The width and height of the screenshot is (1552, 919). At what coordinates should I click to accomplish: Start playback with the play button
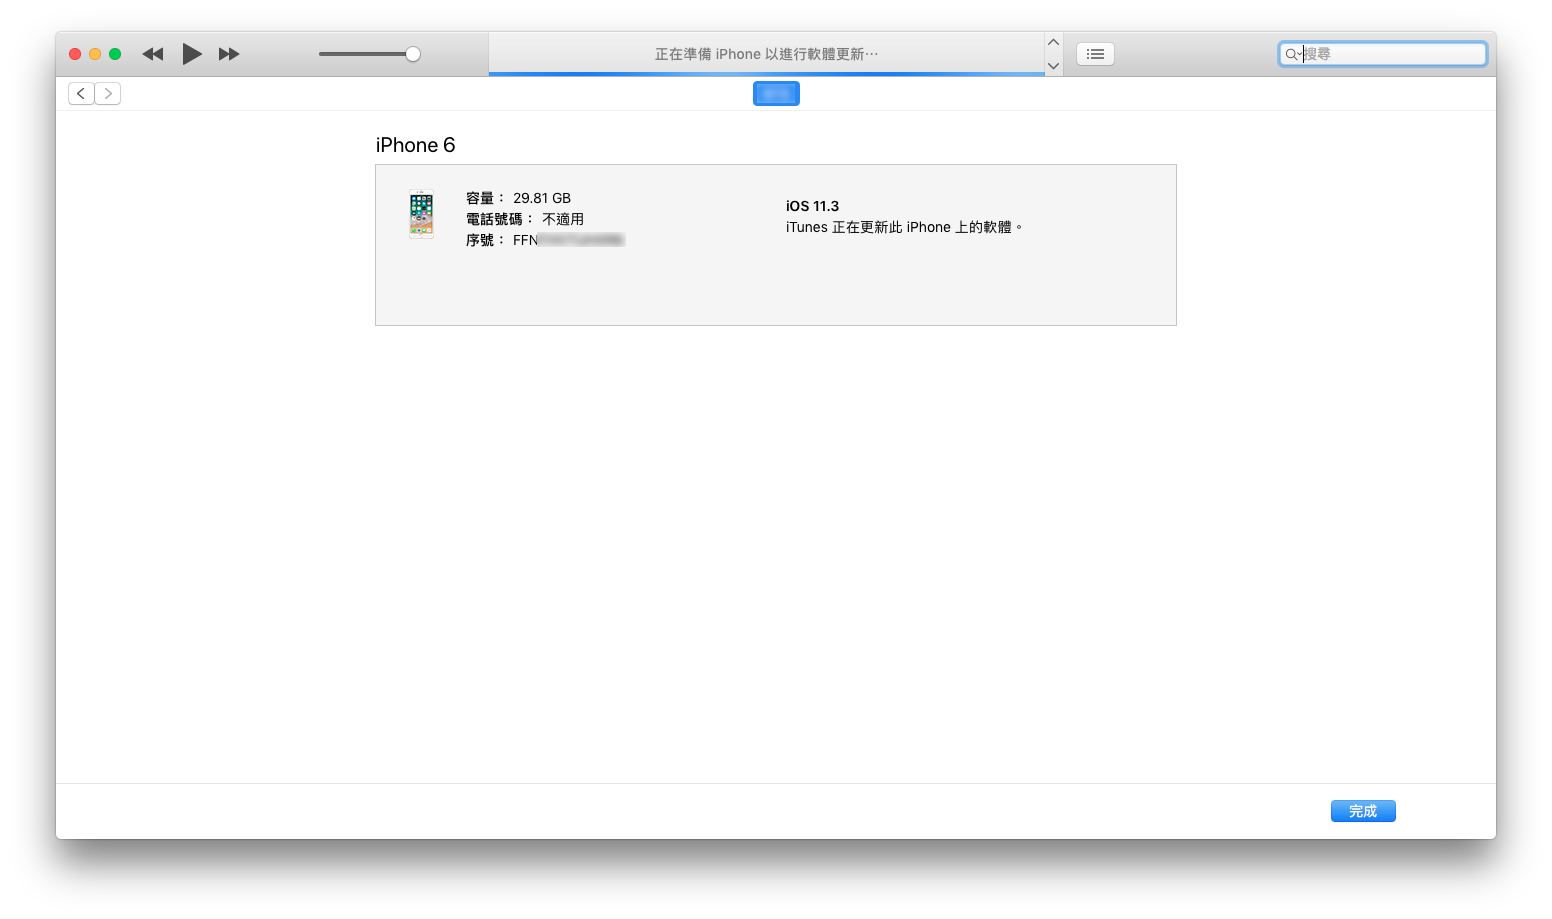192,54
